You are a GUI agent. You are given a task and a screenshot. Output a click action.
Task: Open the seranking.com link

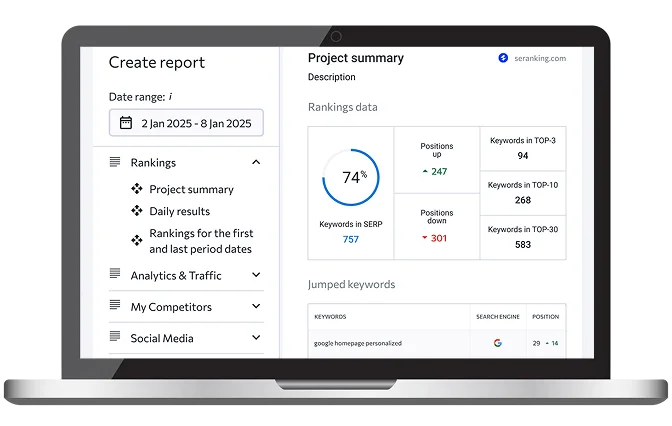pos(540,58)
